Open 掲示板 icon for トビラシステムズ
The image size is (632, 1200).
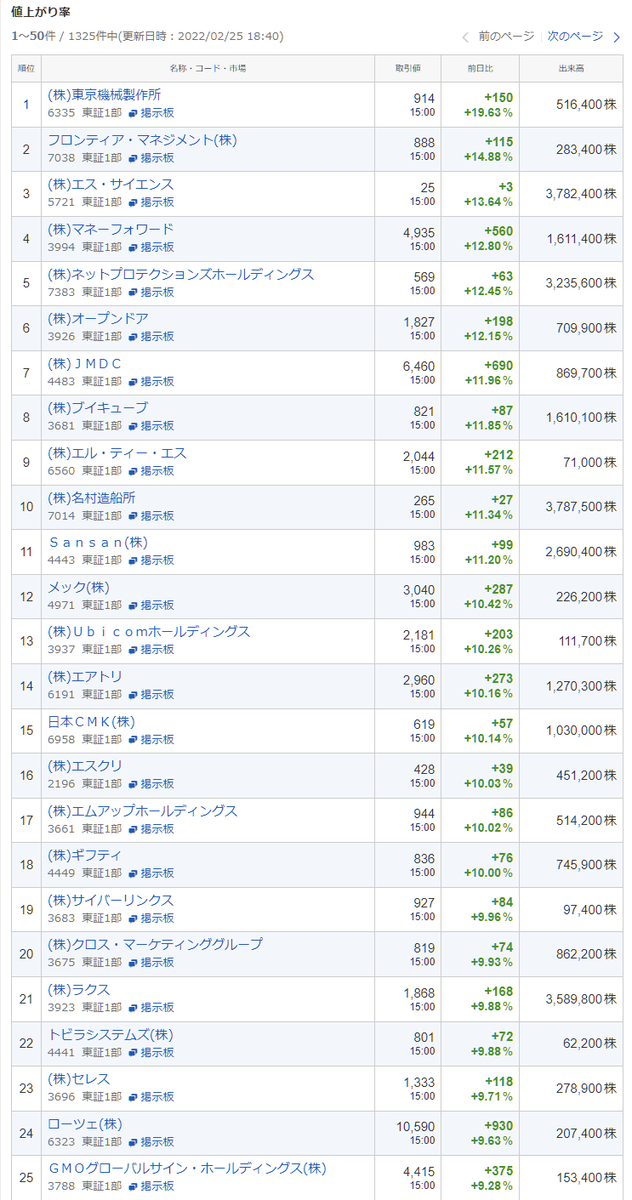(x=133, y=1052)
